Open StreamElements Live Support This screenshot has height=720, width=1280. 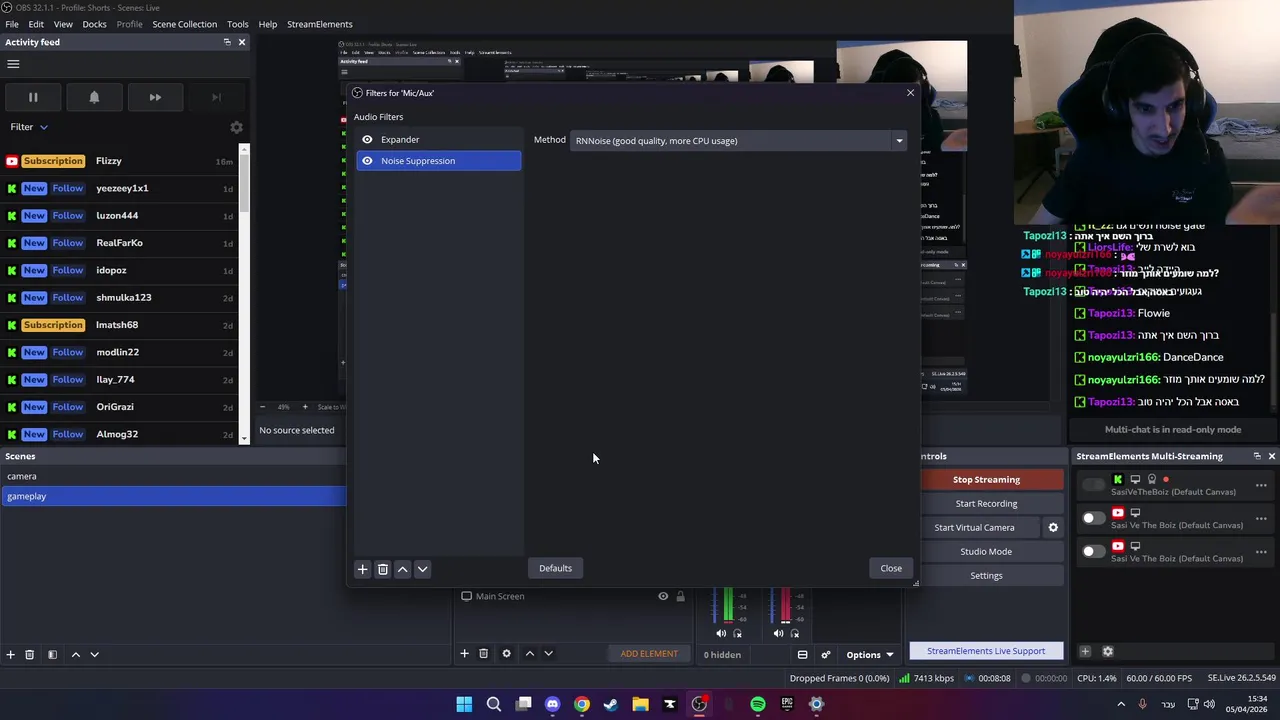[986, 651]
